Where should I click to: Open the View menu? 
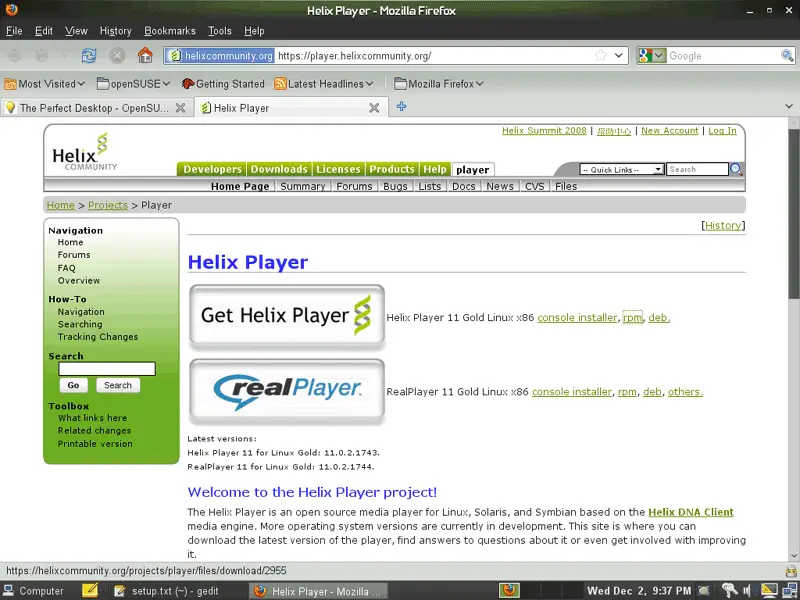76,31
